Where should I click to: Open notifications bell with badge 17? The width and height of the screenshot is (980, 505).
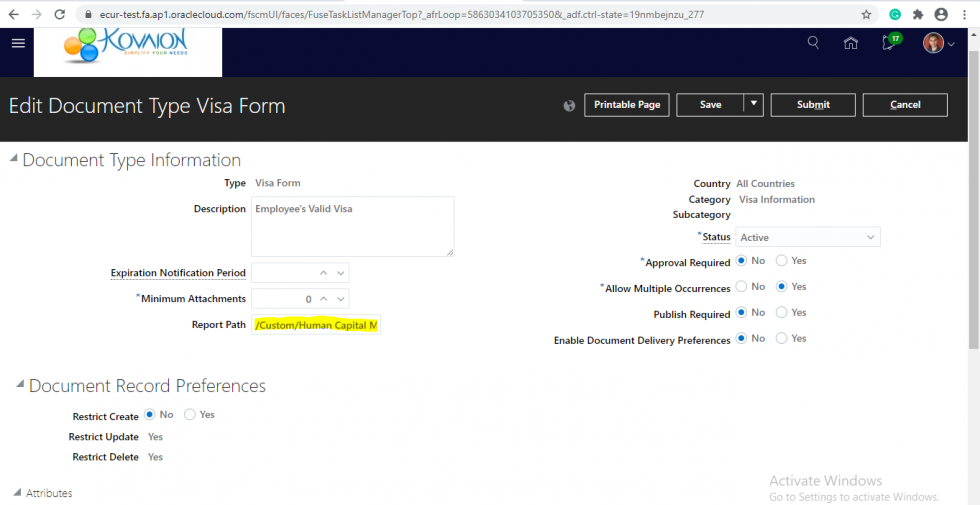pyautogui.click(x=890, y=42)
